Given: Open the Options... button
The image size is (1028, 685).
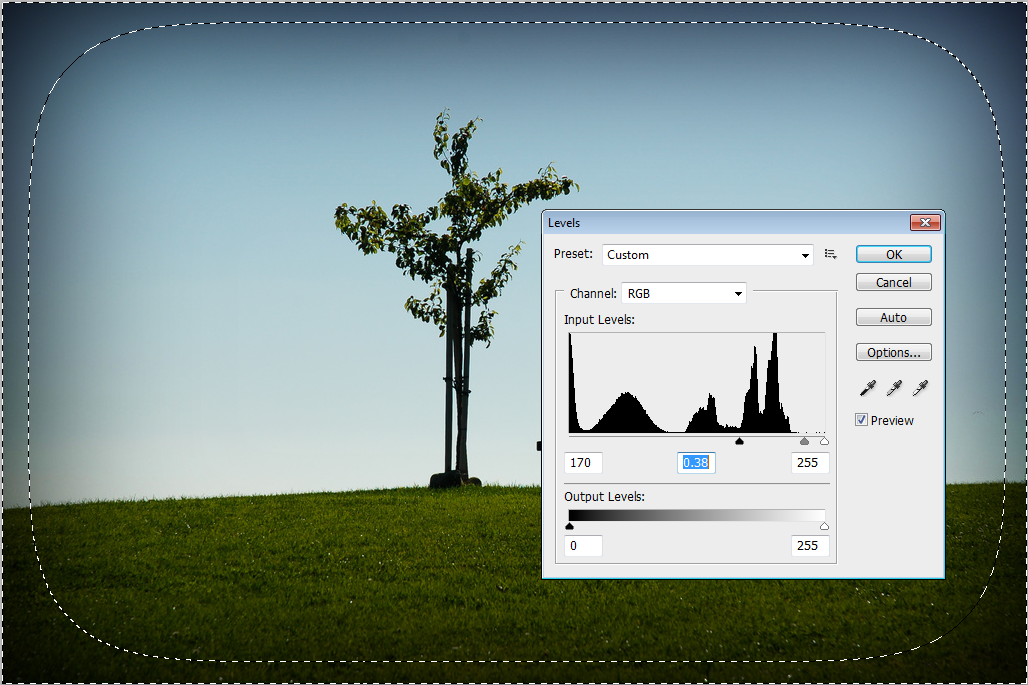Looking at the screenshot, I should 893,353.
